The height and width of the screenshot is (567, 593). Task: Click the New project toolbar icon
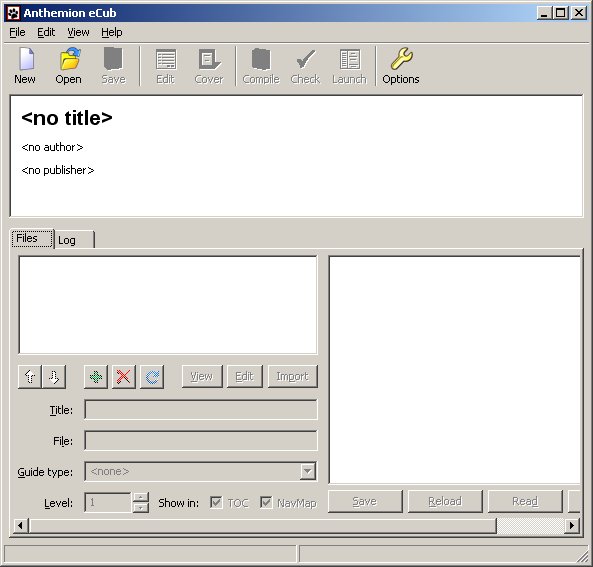(25, 66)
